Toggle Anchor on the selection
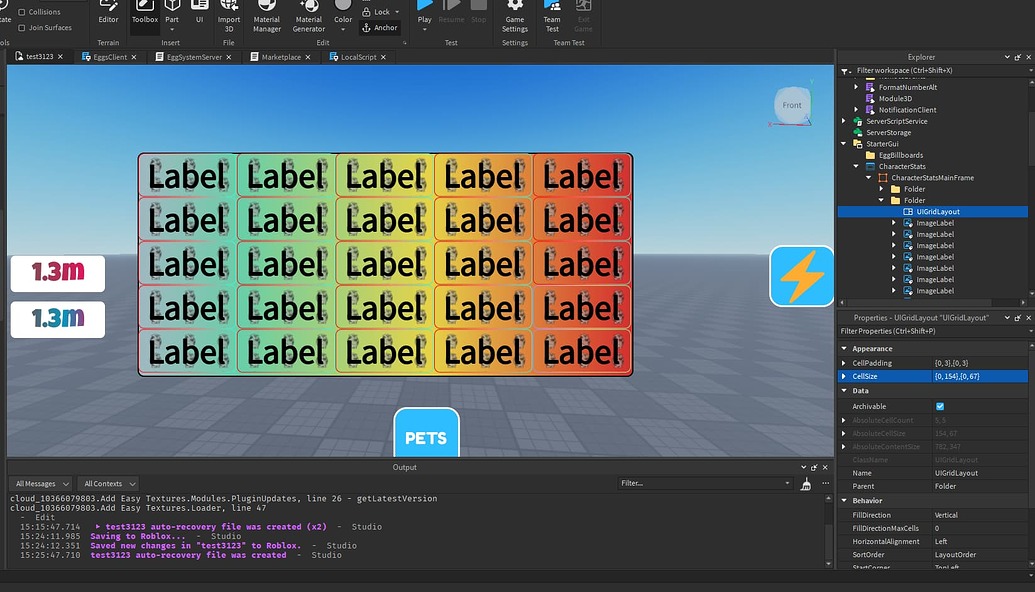The height and width of the screenshot is (592, 1035). coord(380,28)
